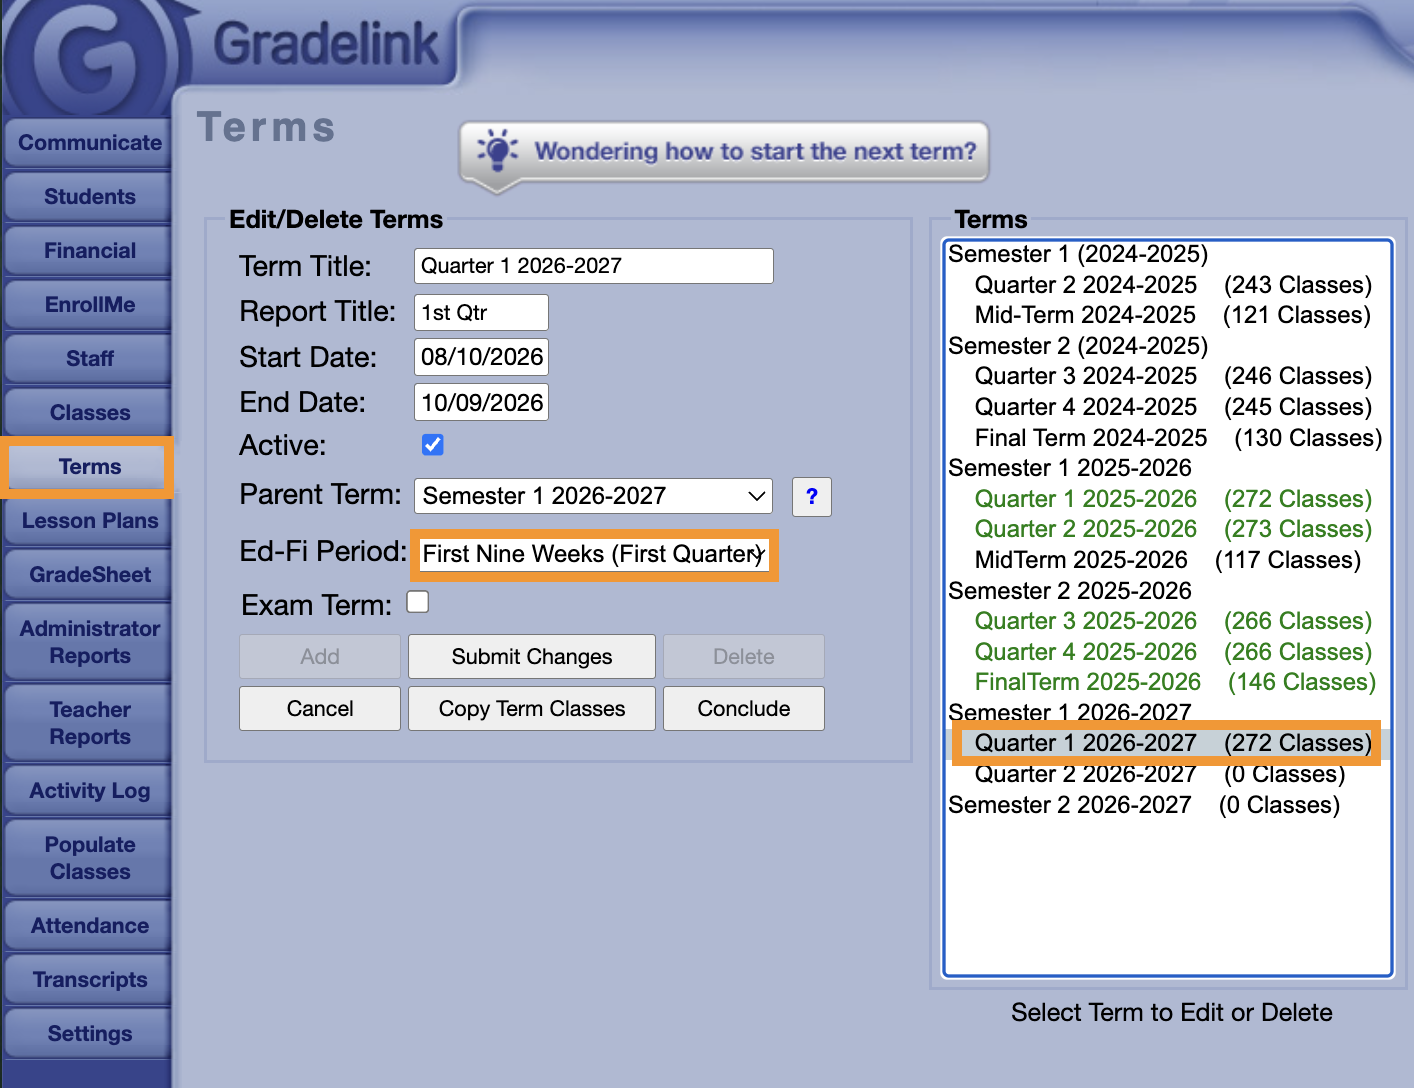This screenshot has width=1414, height=1088.
Task: Click the Submit Changes button
Action: [x=532, y=656]
